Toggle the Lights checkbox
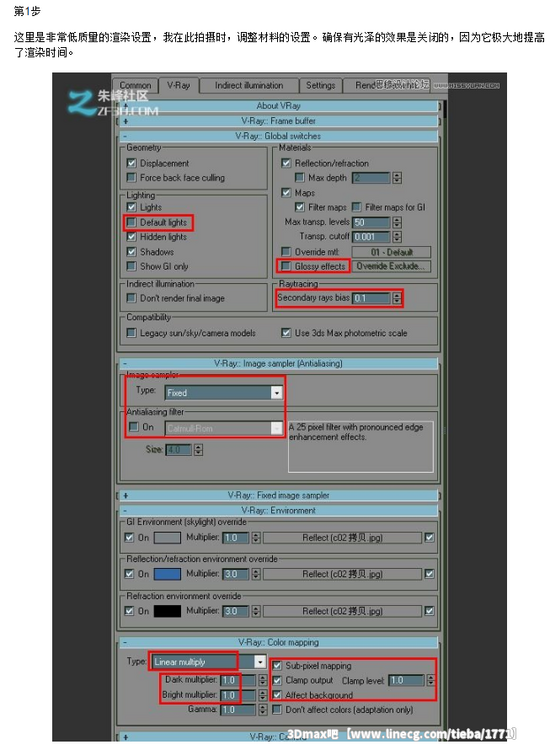550x750 pixels. pos(132,207)
